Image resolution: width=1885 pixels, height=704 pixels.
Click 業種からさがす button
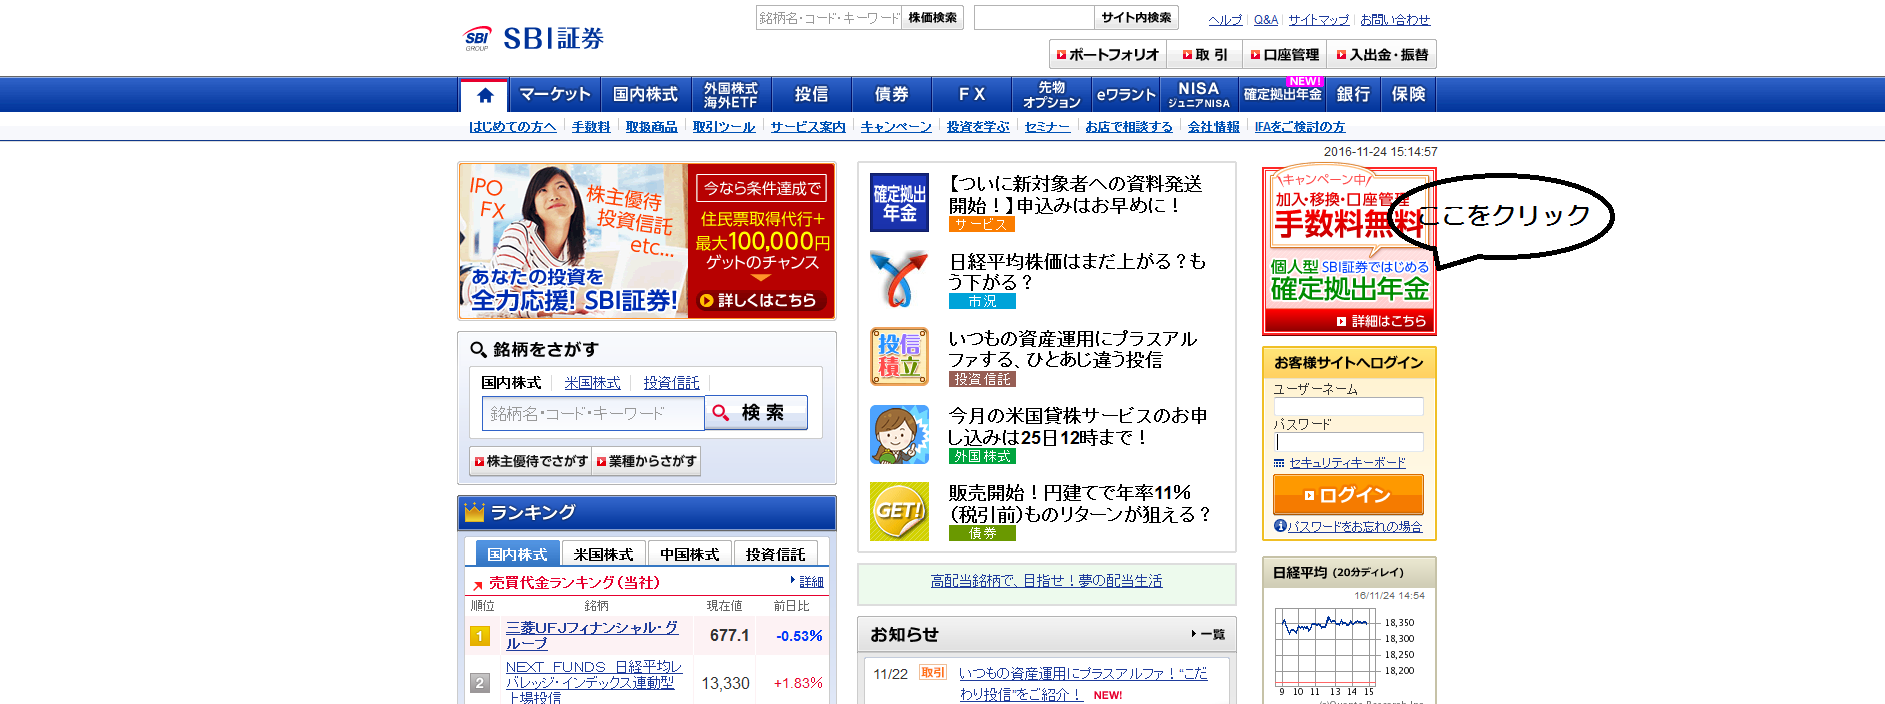coord(646,461)
